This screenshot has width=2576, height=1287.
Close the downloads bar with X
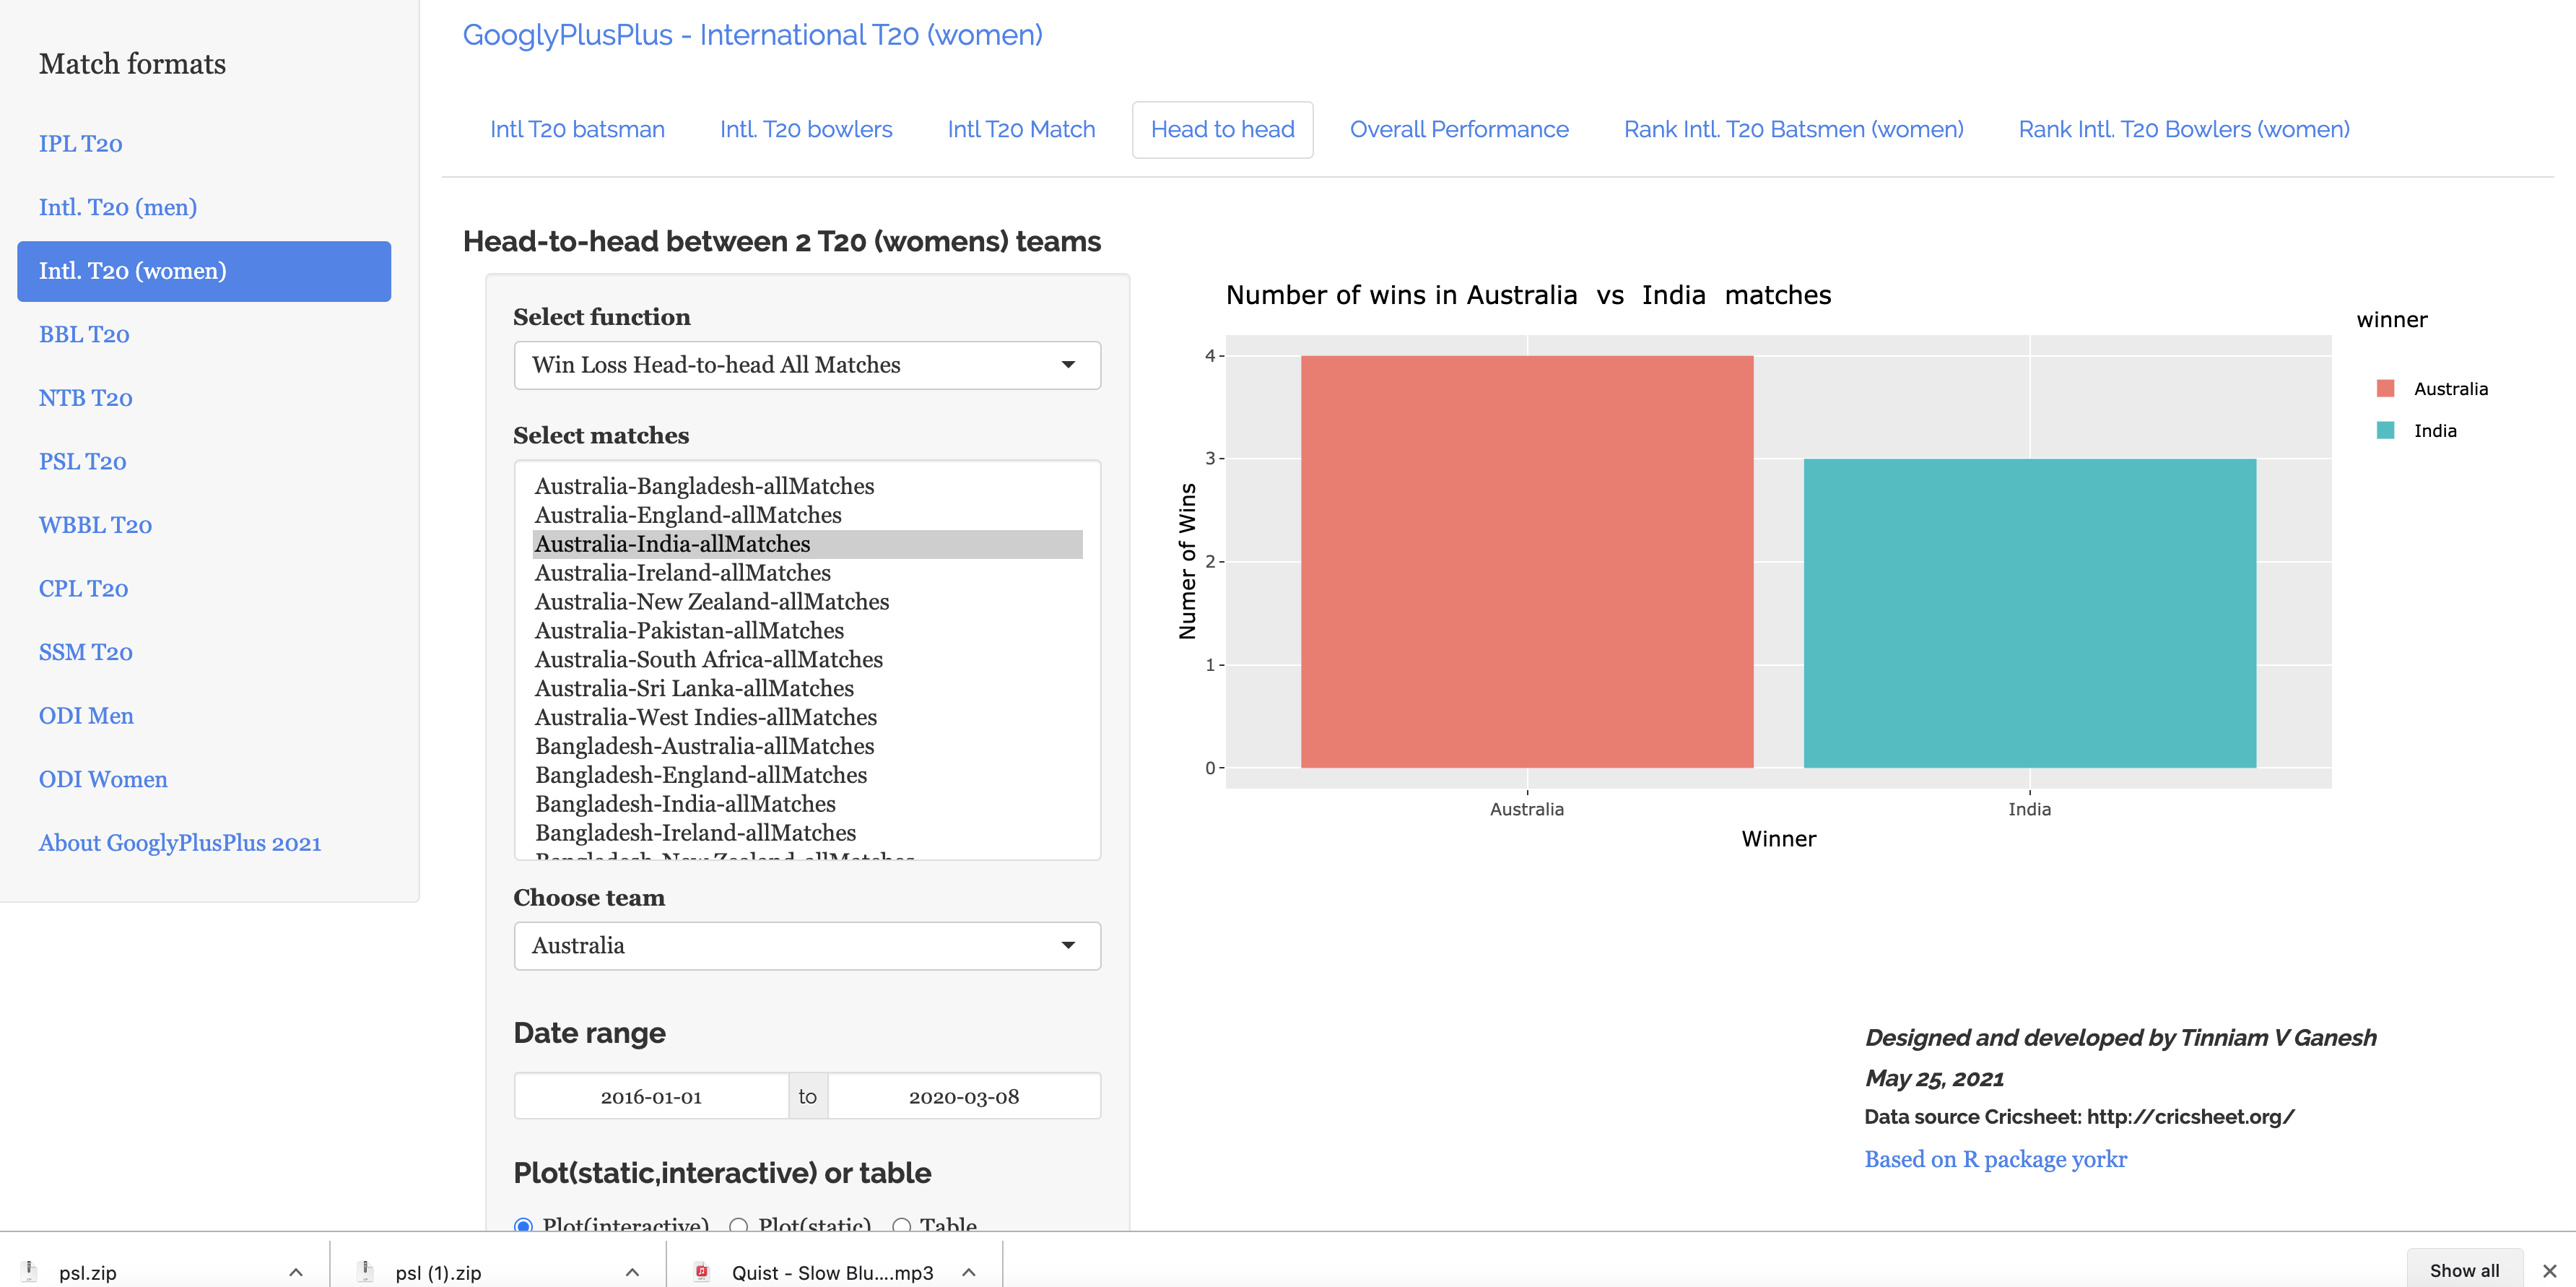(2549, 1271)
